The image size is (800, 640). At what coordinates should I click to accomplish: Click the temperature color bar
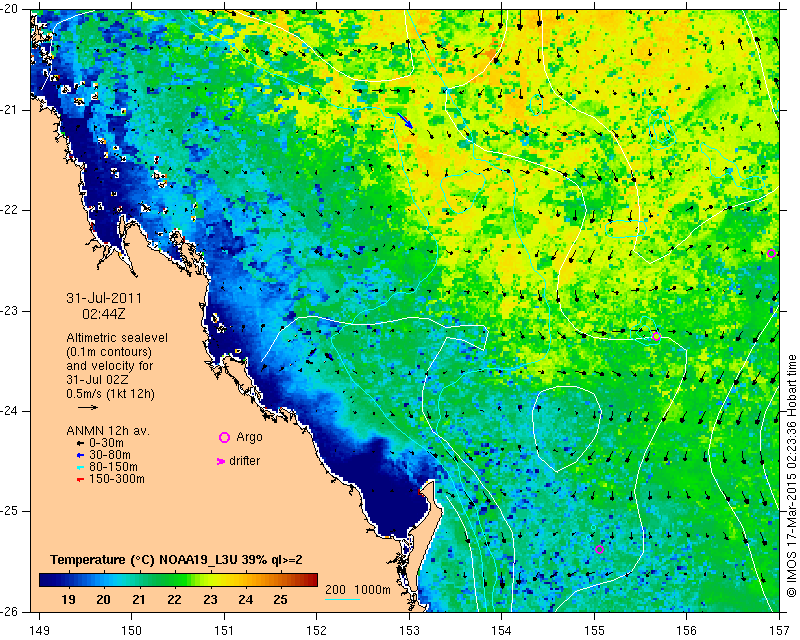tap(179, 580)
